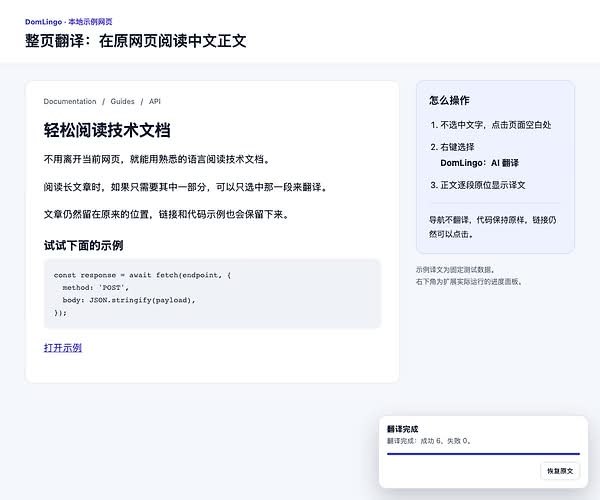Click the paragraph starting 文章仍然留在原来的位置

[x=167, y=214]
